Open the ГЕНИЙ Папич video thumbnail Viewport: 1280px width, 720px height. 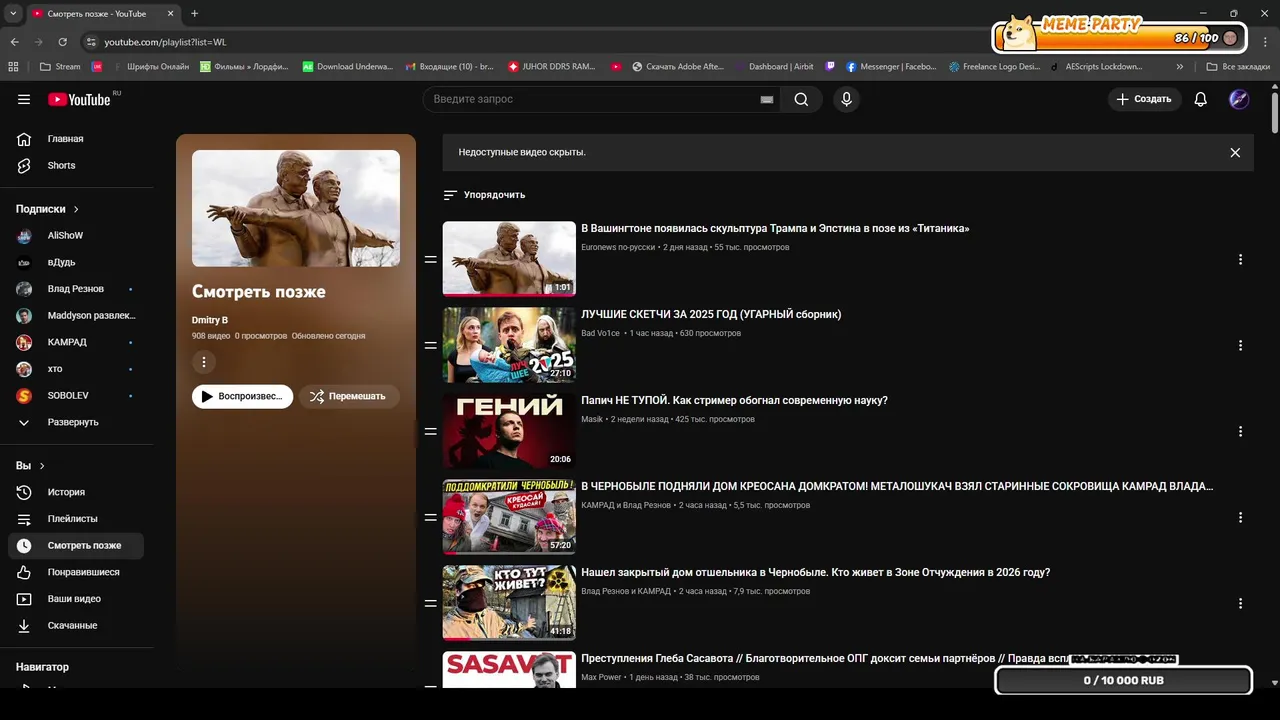(509, 431)
